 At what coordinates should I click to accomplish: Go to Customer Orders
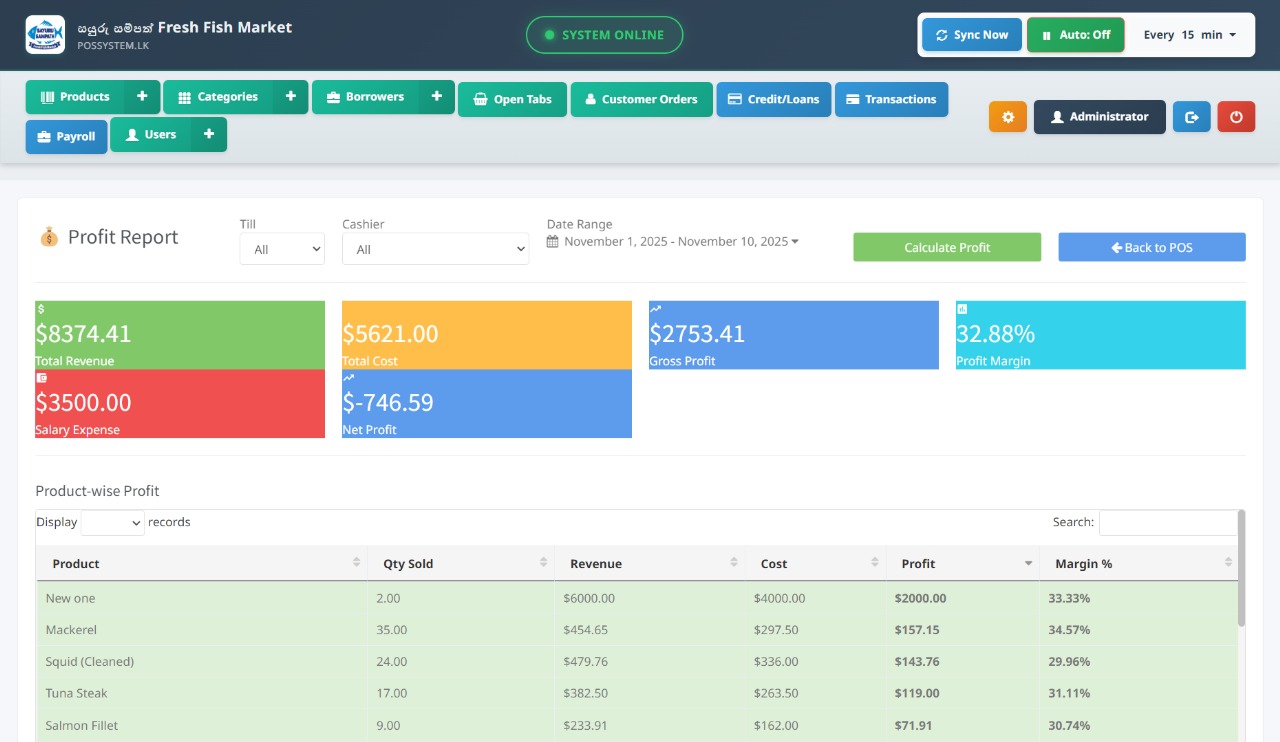(x=641, y=100)
